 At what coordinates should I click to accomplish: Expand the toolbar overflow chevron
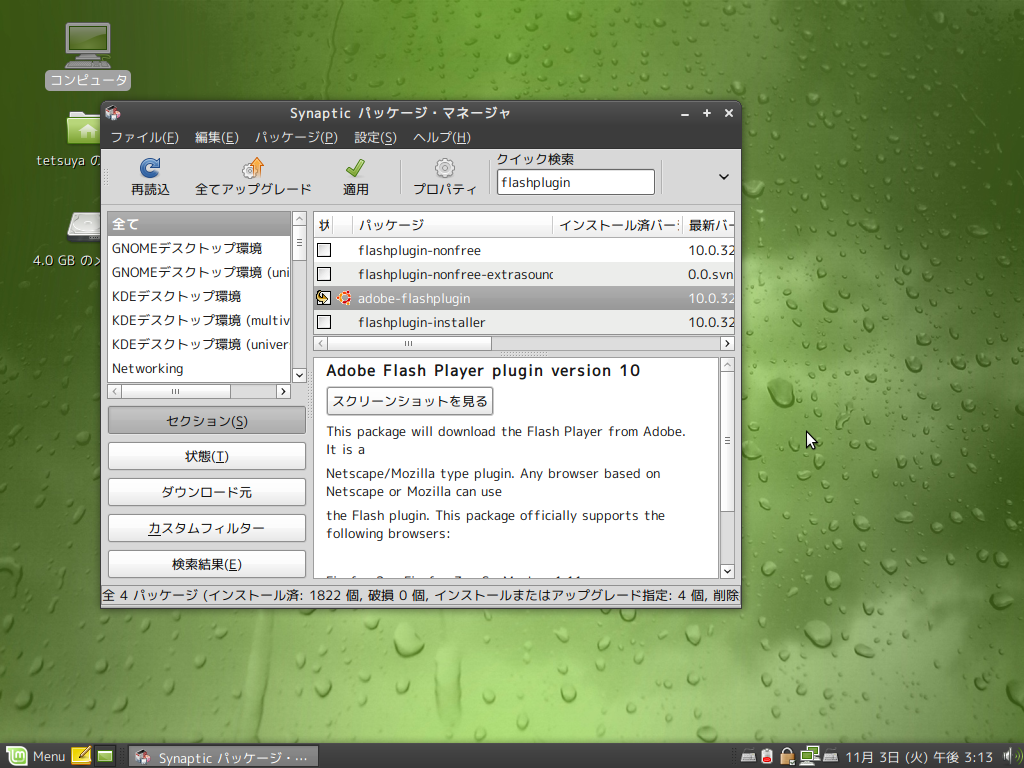(x=724, y=177)
